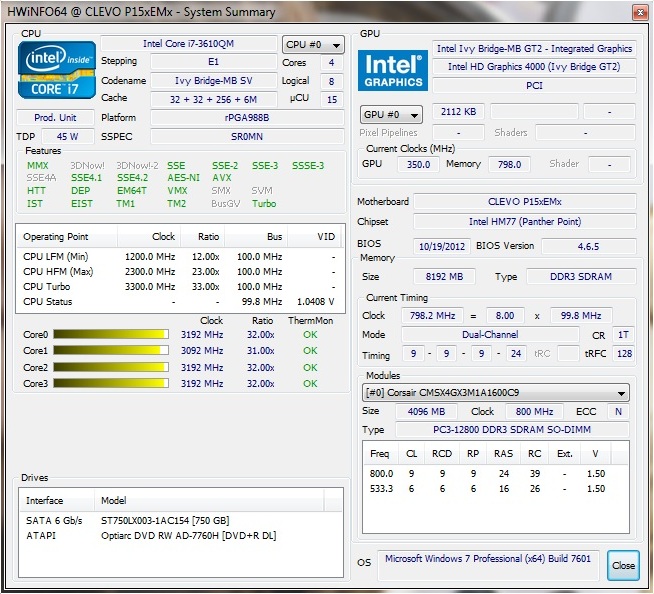Select the ST750LX003-1AC154 drive row
654x594 pixels.
(180, 521)
